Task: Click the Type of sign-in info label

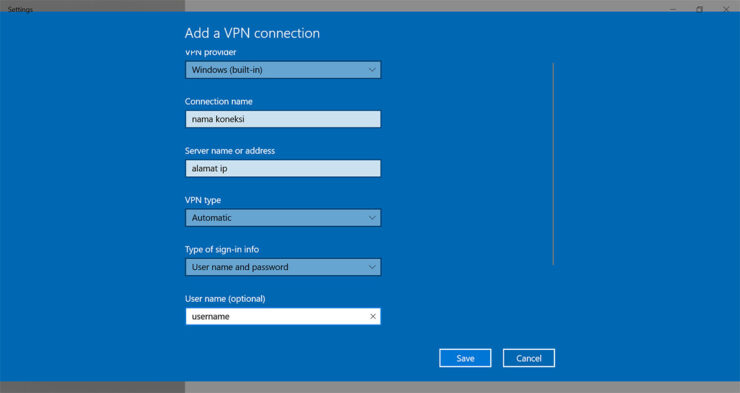Action: [x=222, y=250]
